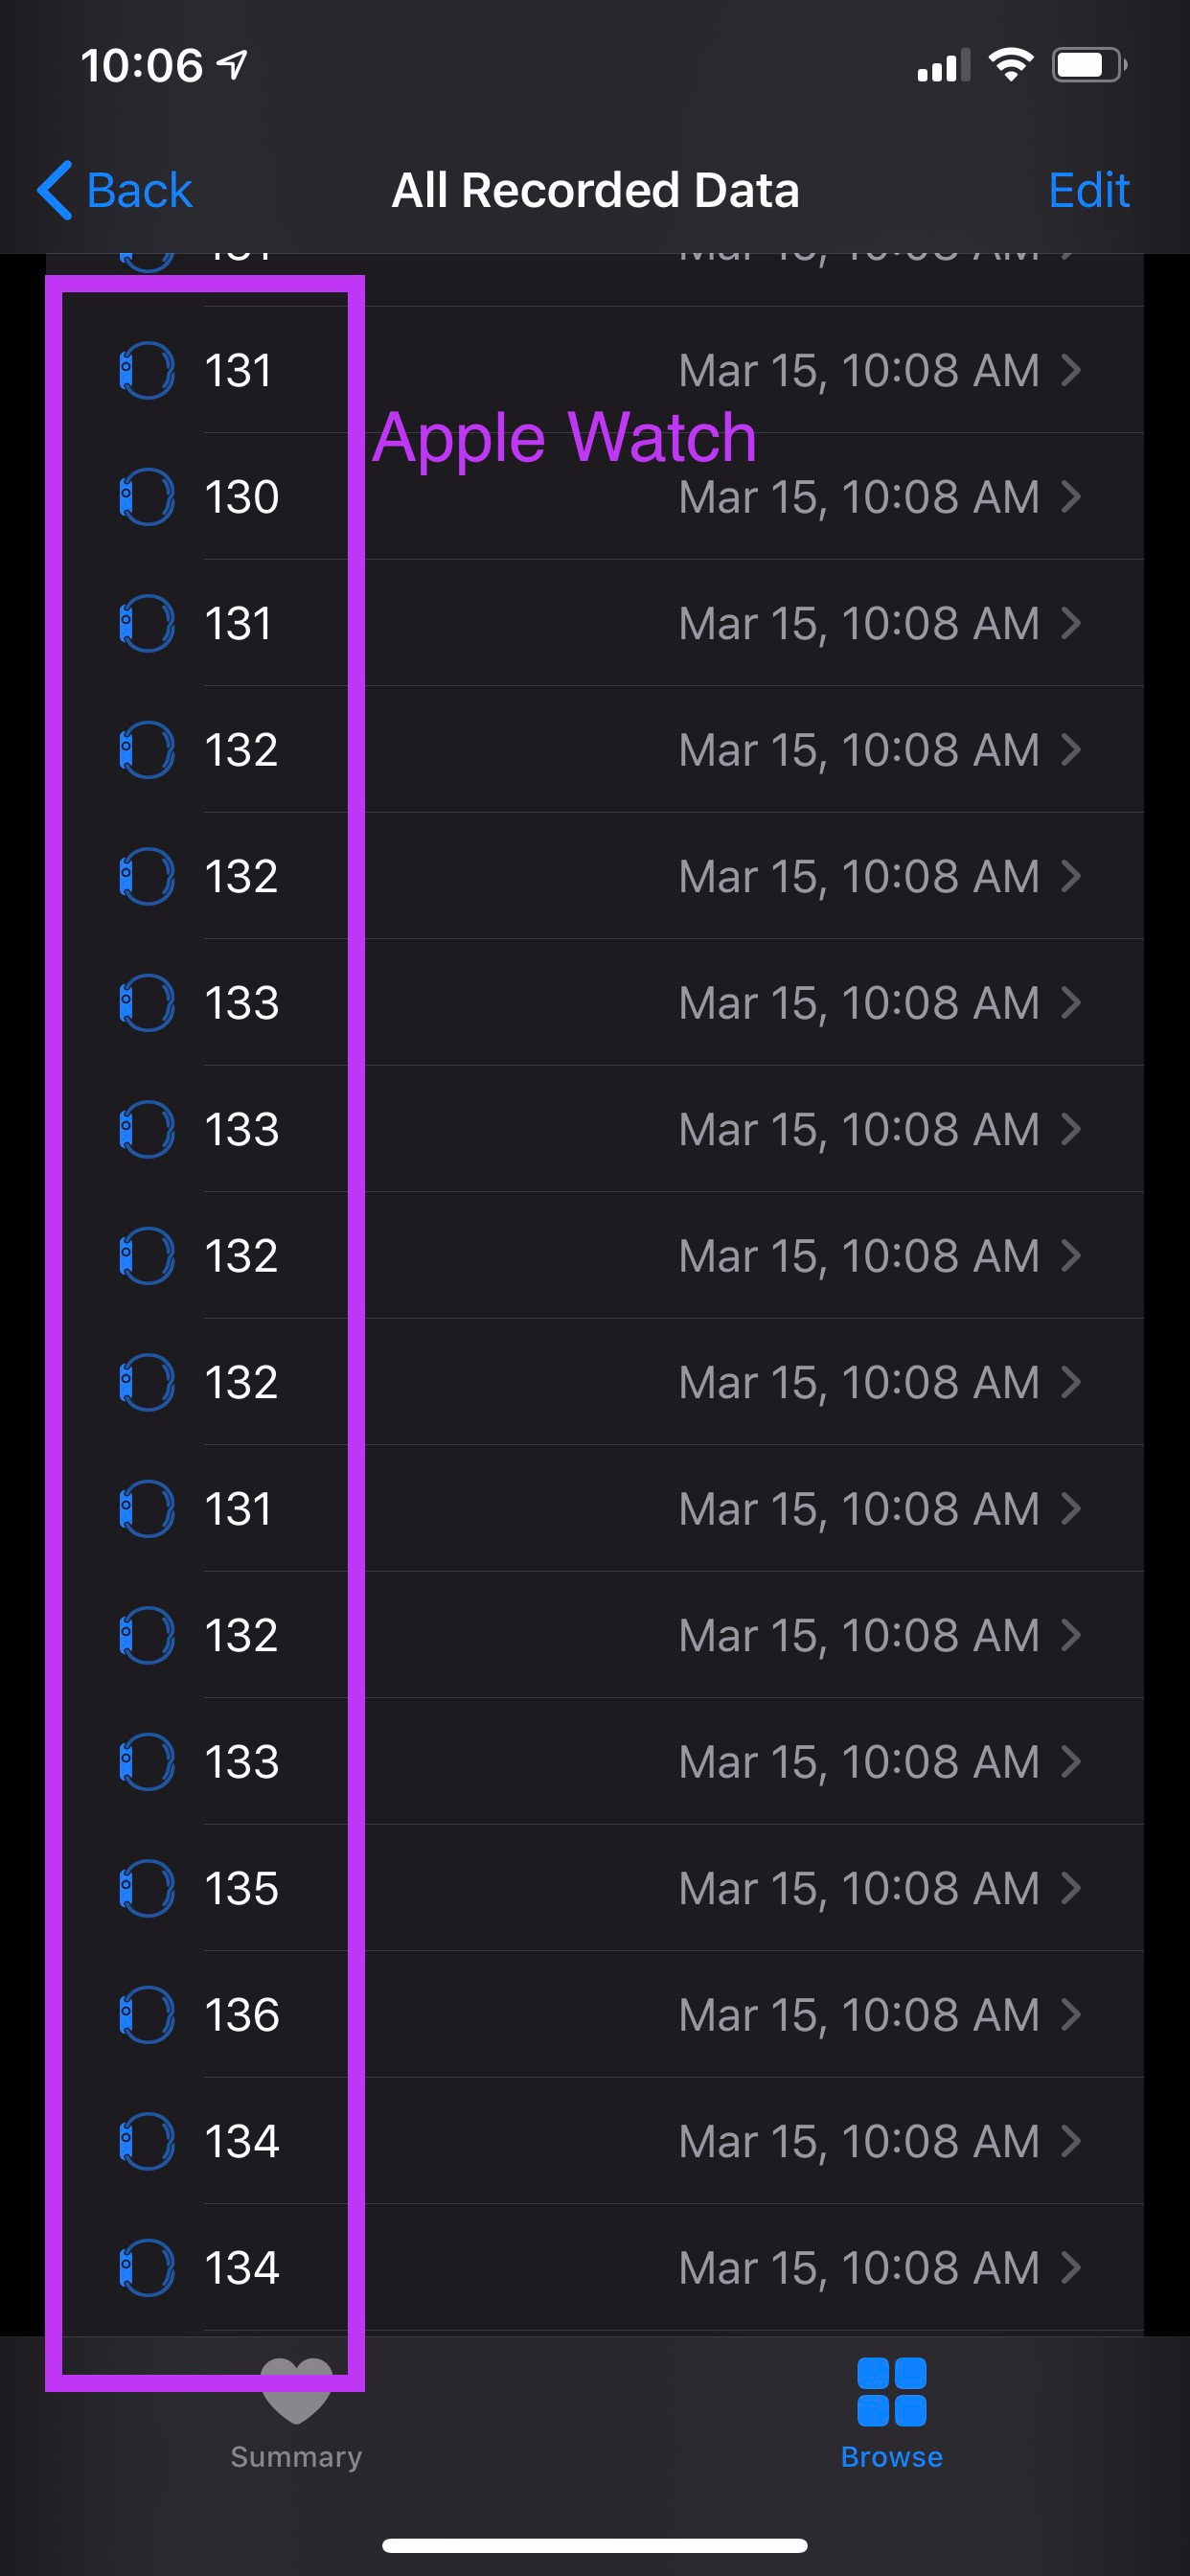The width and height of the screenshot is (1190, 2576).
Task: Tap the Summary heart icon
Action: pyautogui.click(x=296, y=2391)
